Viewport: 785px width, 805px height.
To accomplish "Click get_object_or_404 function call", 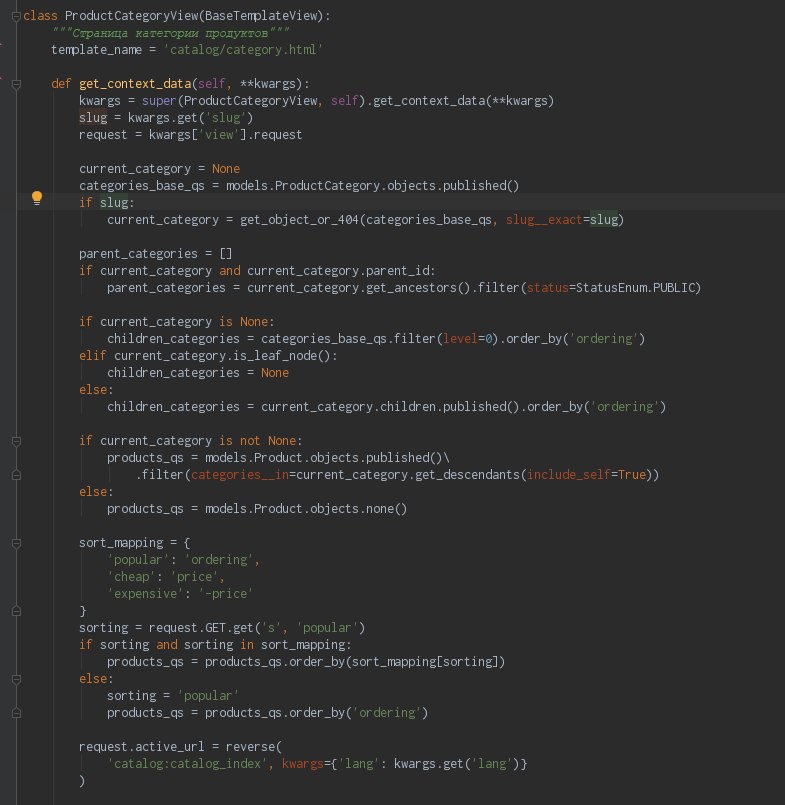I will tap(299, 220).
